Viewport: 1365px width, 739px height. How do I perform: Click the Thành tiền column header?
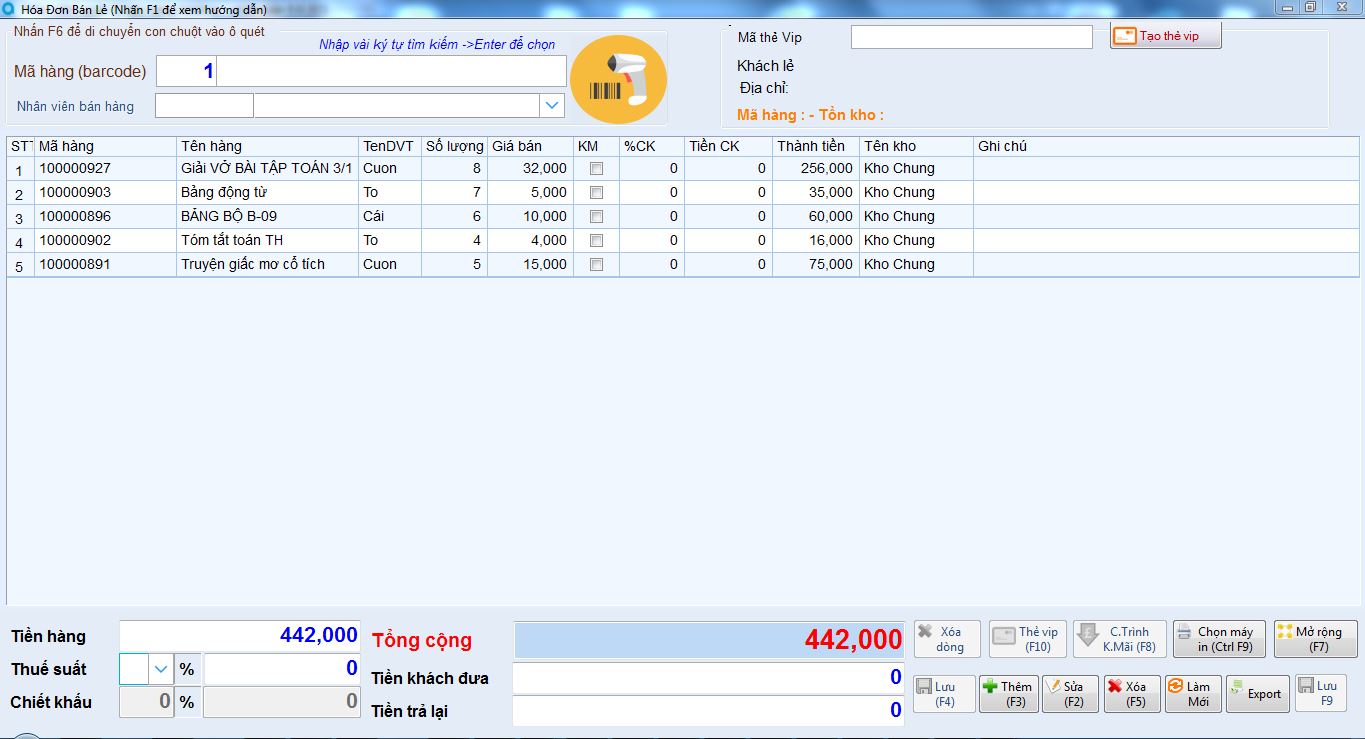(816, 146)
